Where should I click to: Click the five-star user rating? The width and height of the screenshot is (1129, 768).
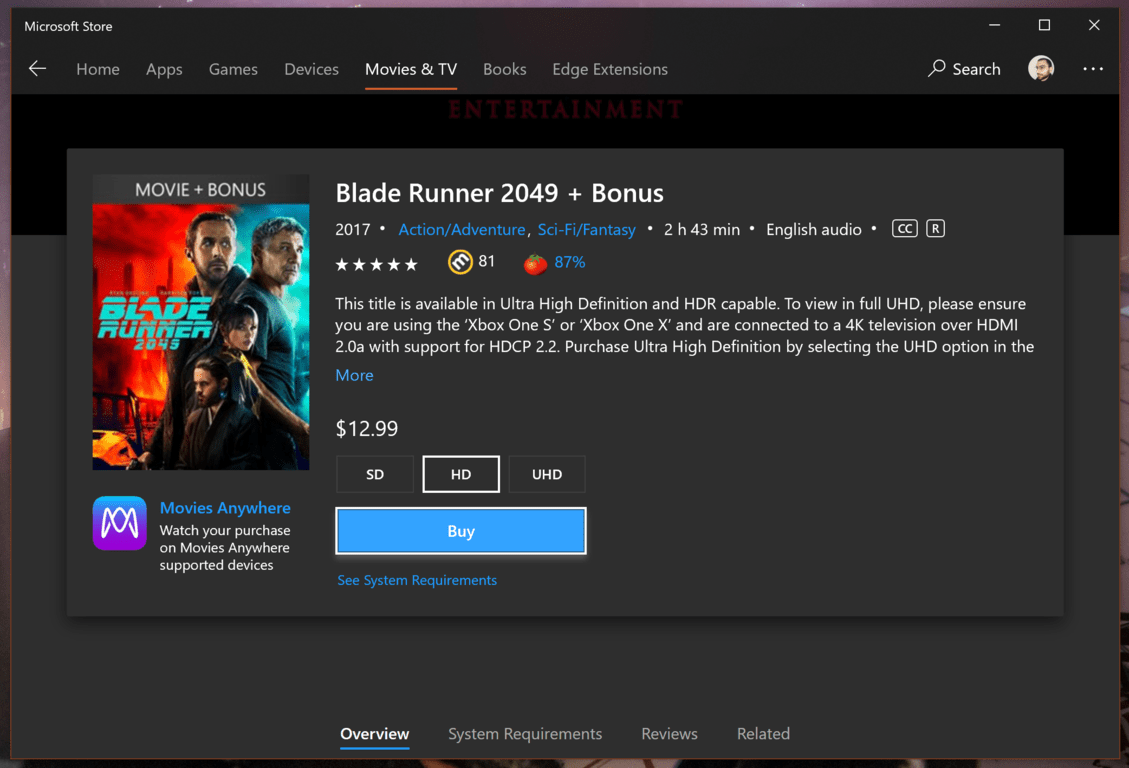coord(376,265)
